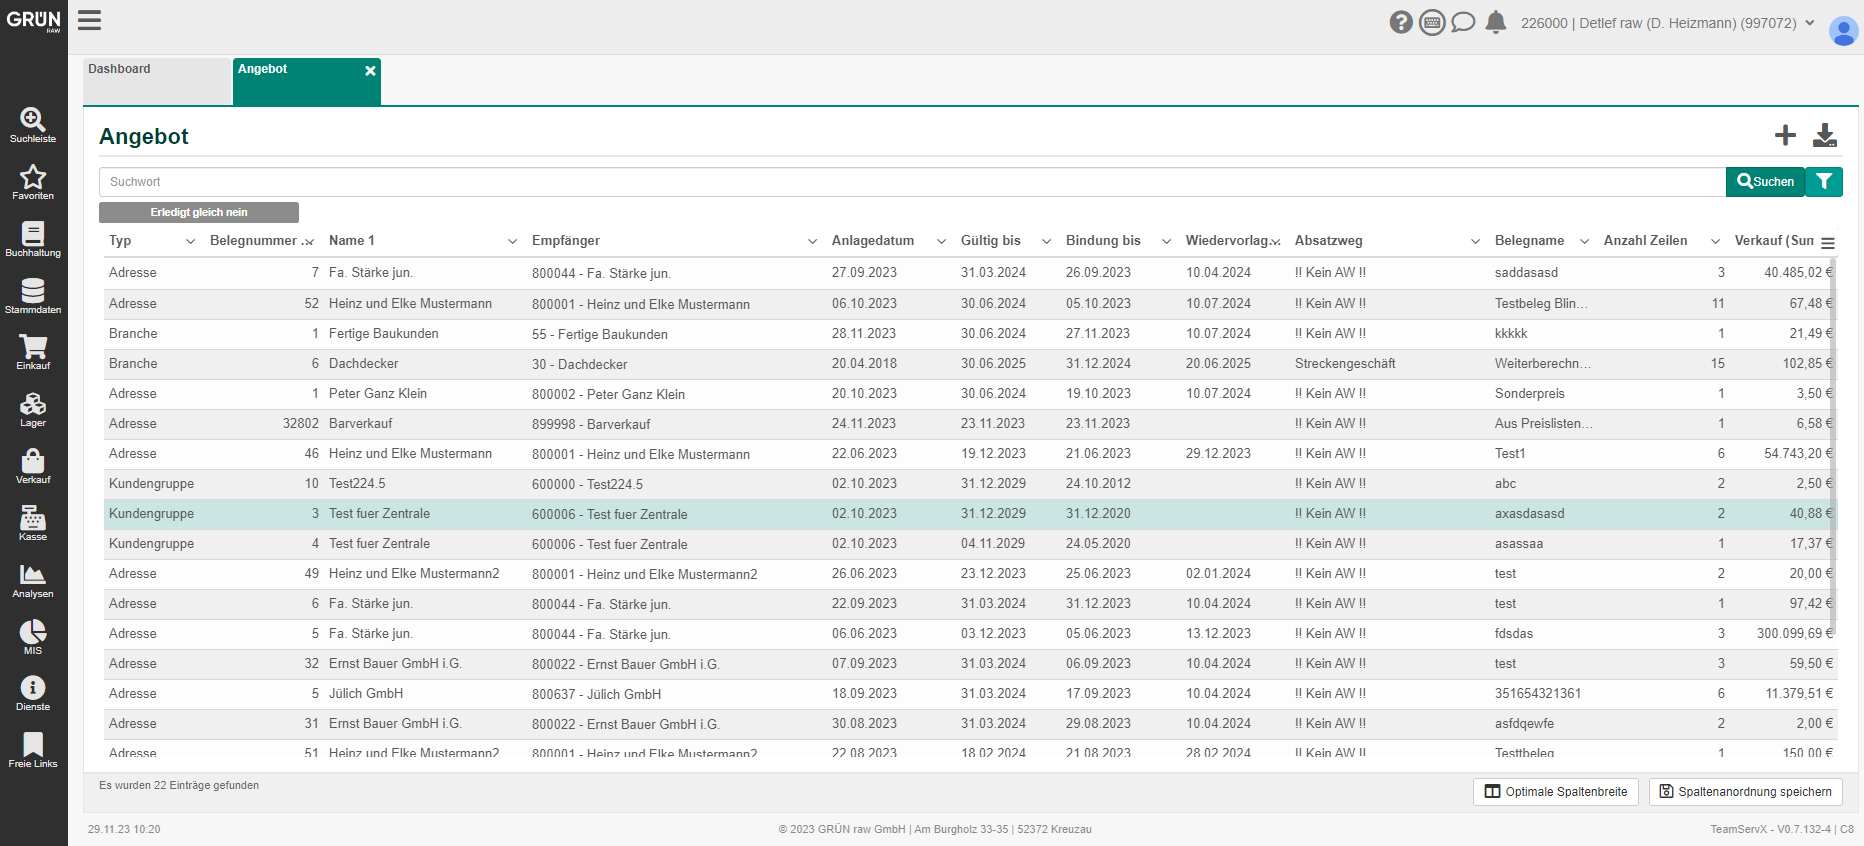This screenshot has width=1864, height=846.
Task: Open the Einkauf shopping cart module
Action: pyautogui.click(x=33, y=352)
